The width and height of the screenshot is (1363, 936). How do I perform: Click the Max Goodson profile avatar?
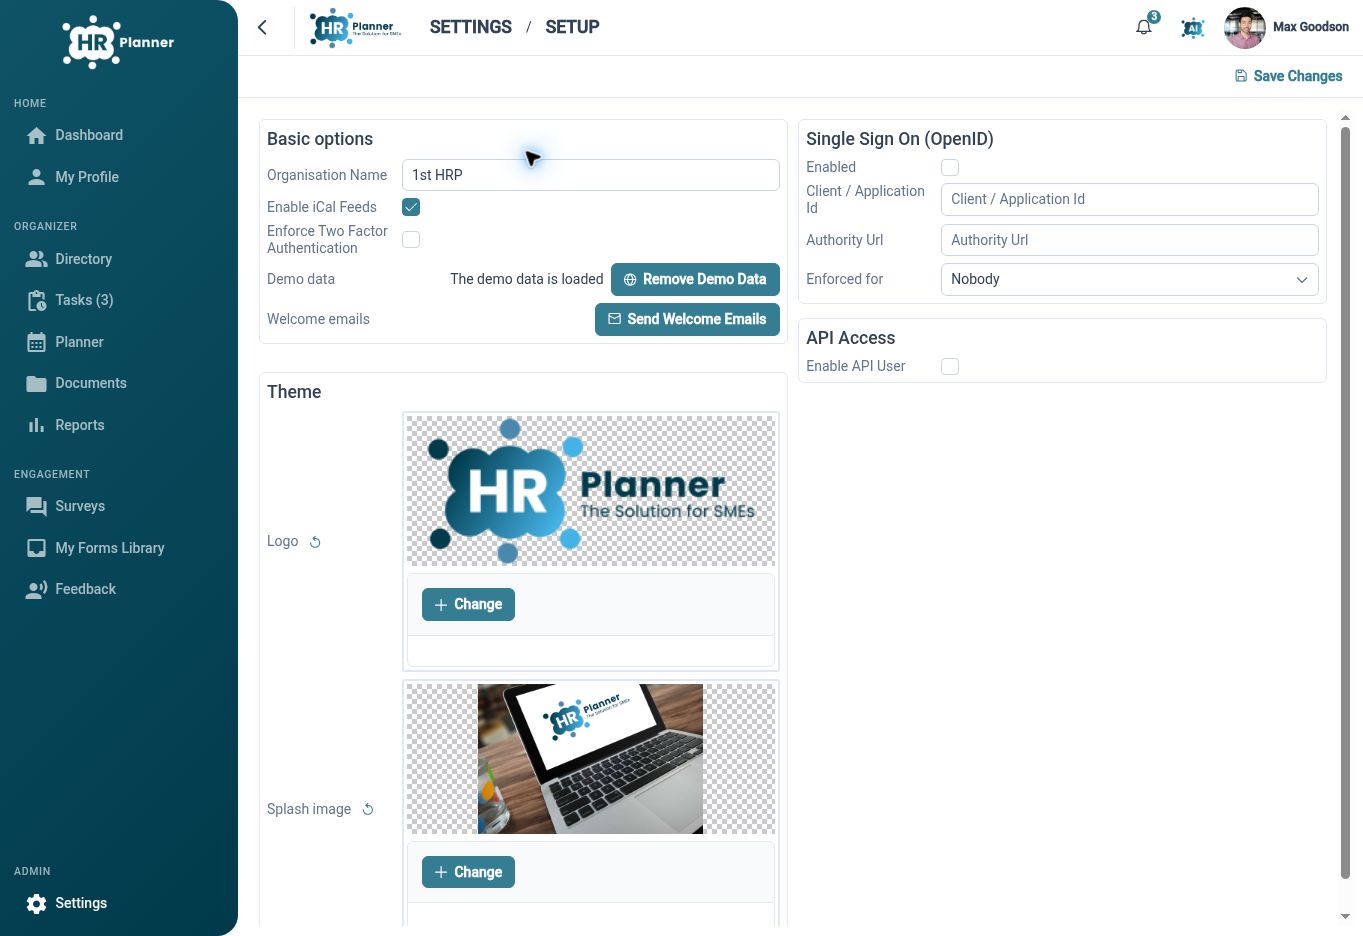pyautogui.click(x=1244, y=28)
